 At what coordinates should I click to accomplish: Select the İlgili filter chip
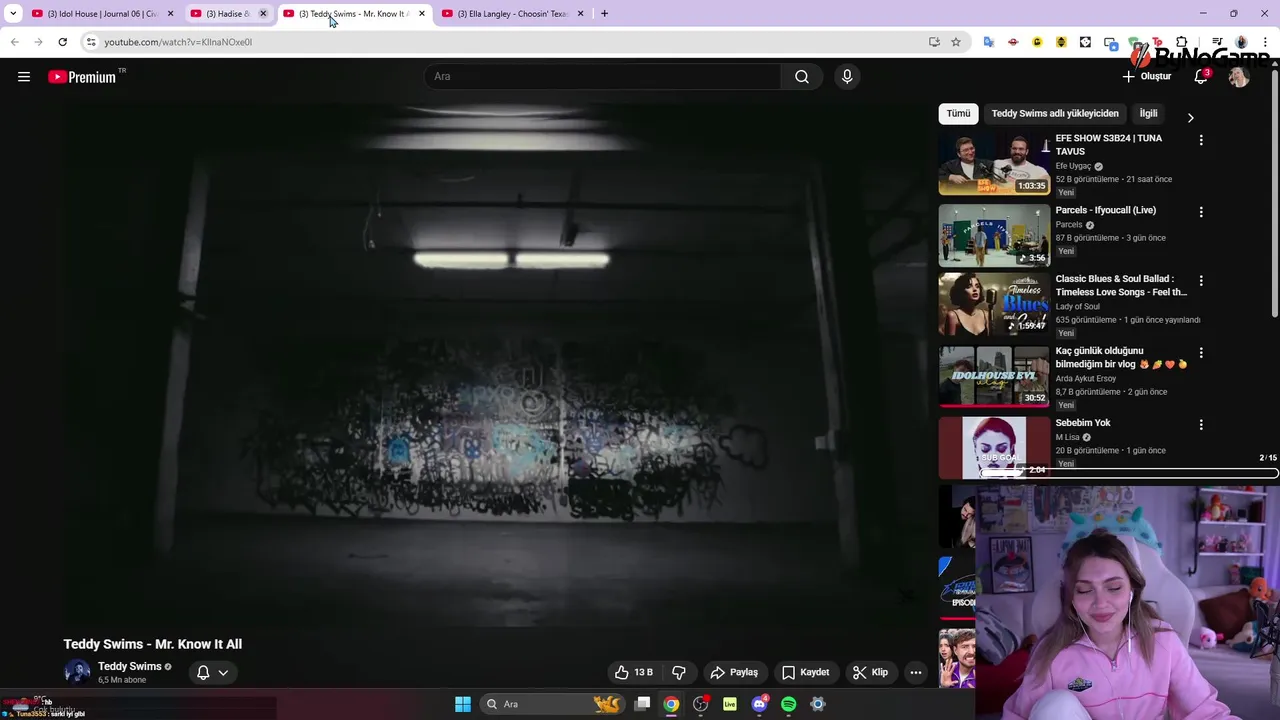pyautogui.click(x=1148, y=114)
